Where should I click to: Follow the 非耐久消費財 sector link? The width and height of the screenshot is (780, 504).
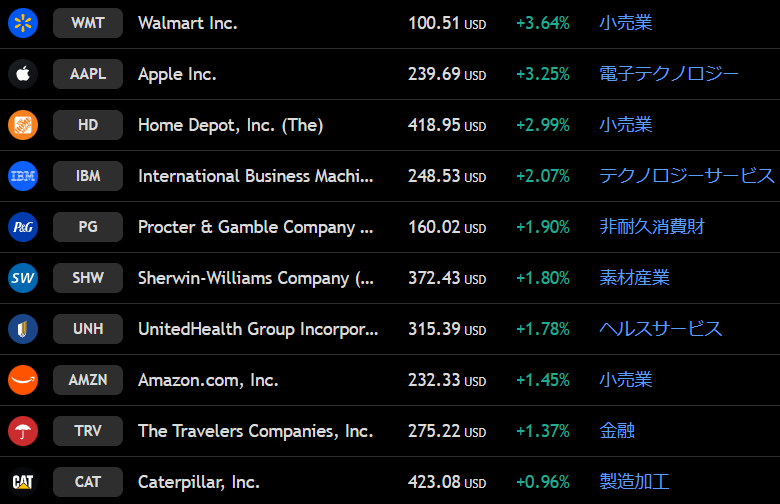652,227
